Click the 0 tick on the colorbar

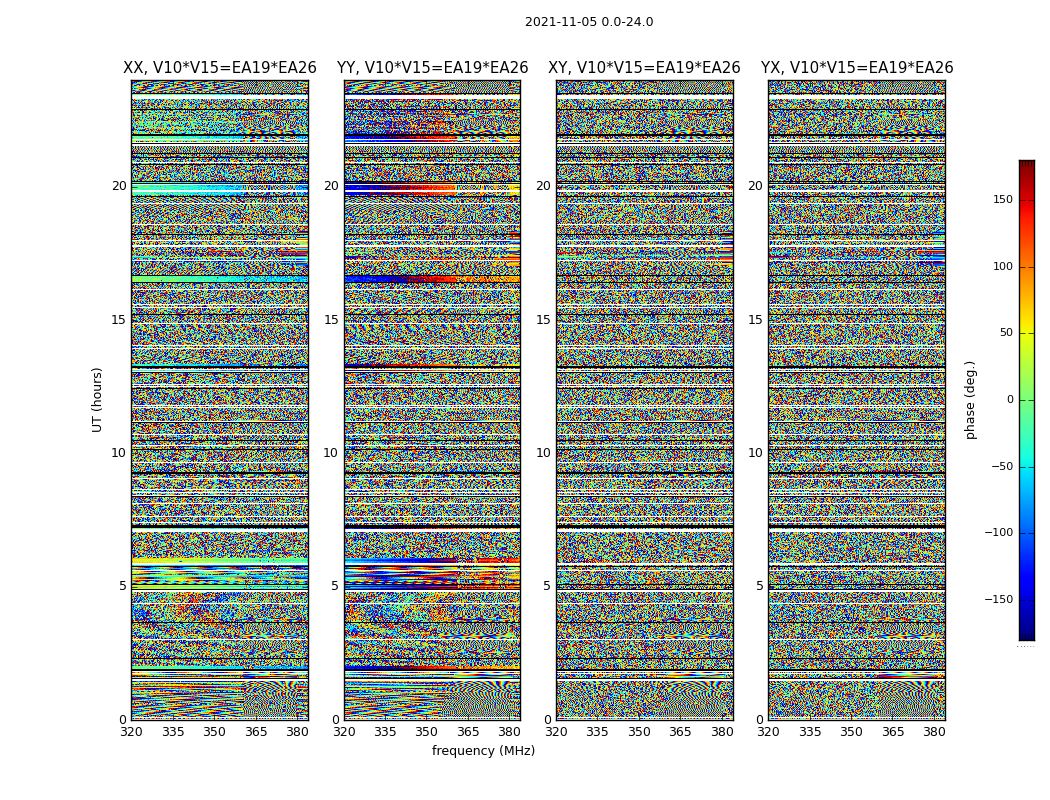point(1010,400)
